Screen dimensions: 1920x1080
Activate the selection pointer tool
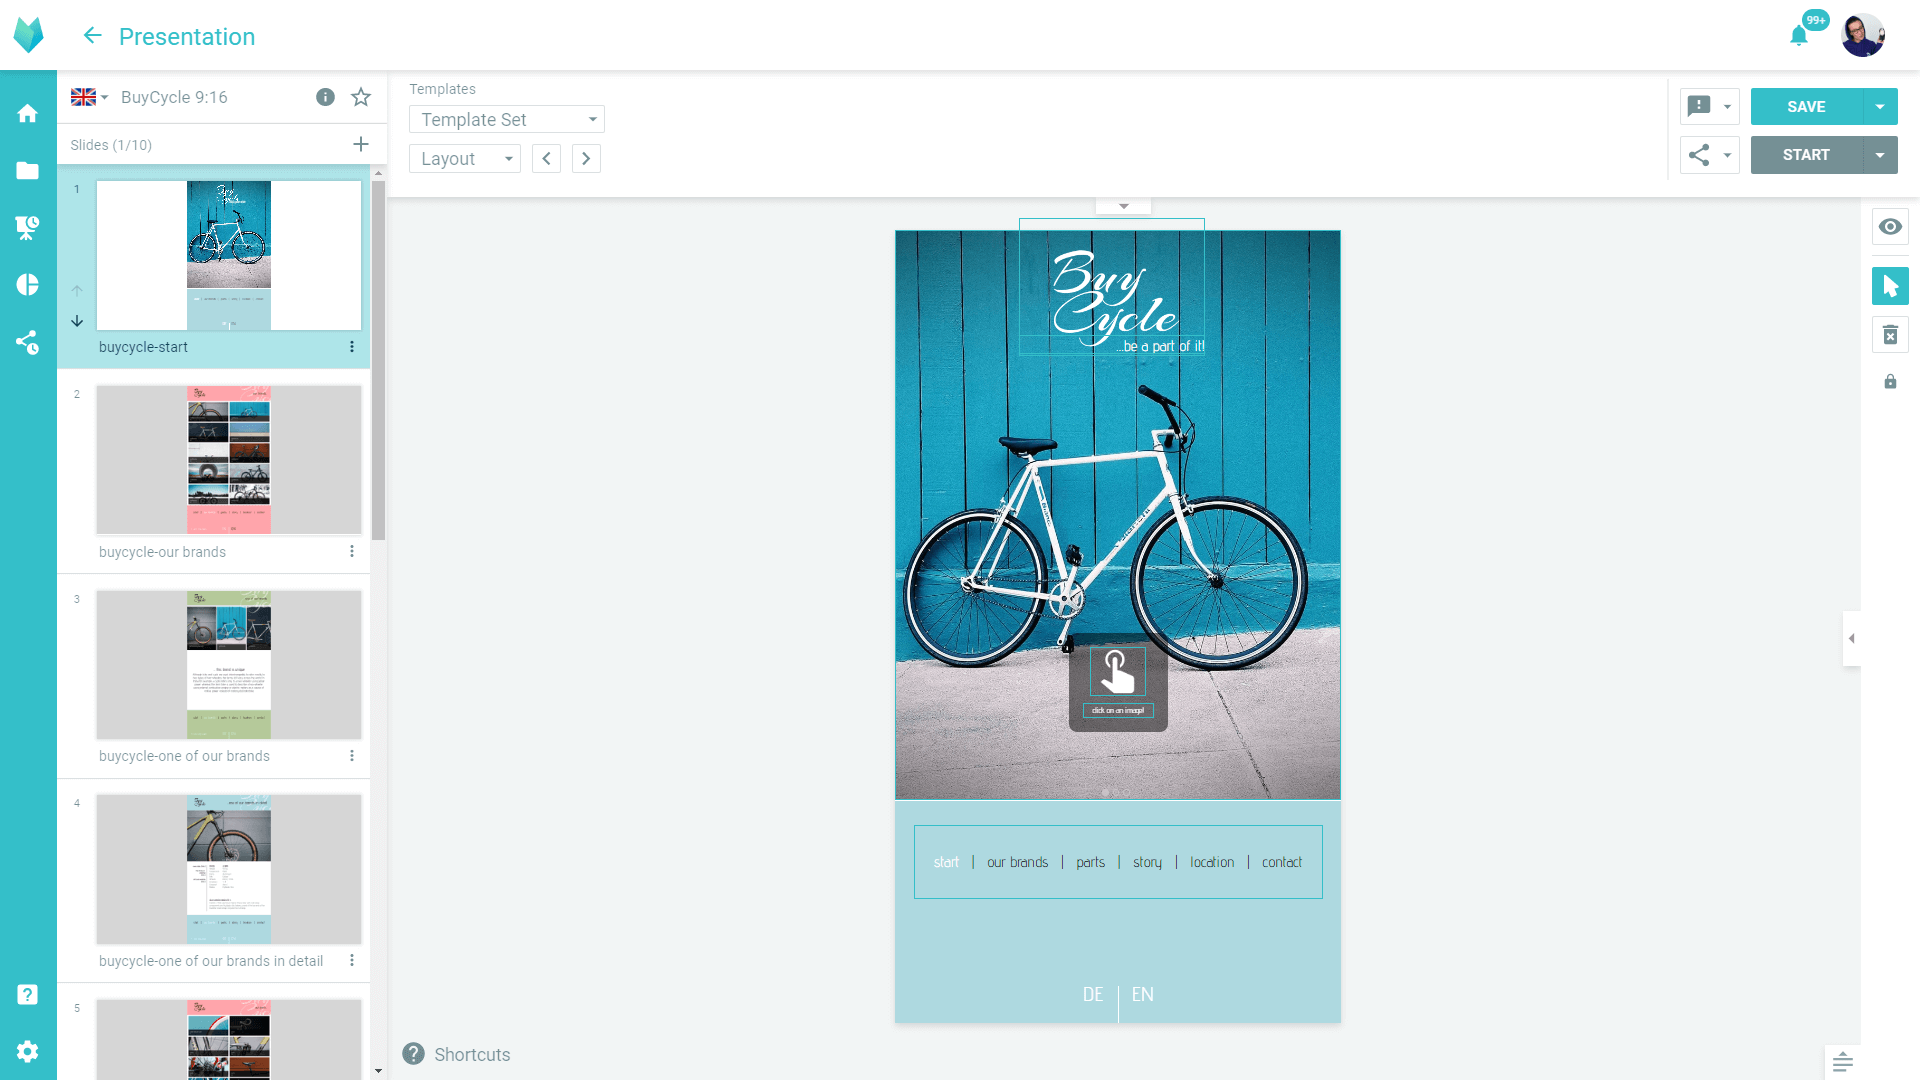[1890, 286]
